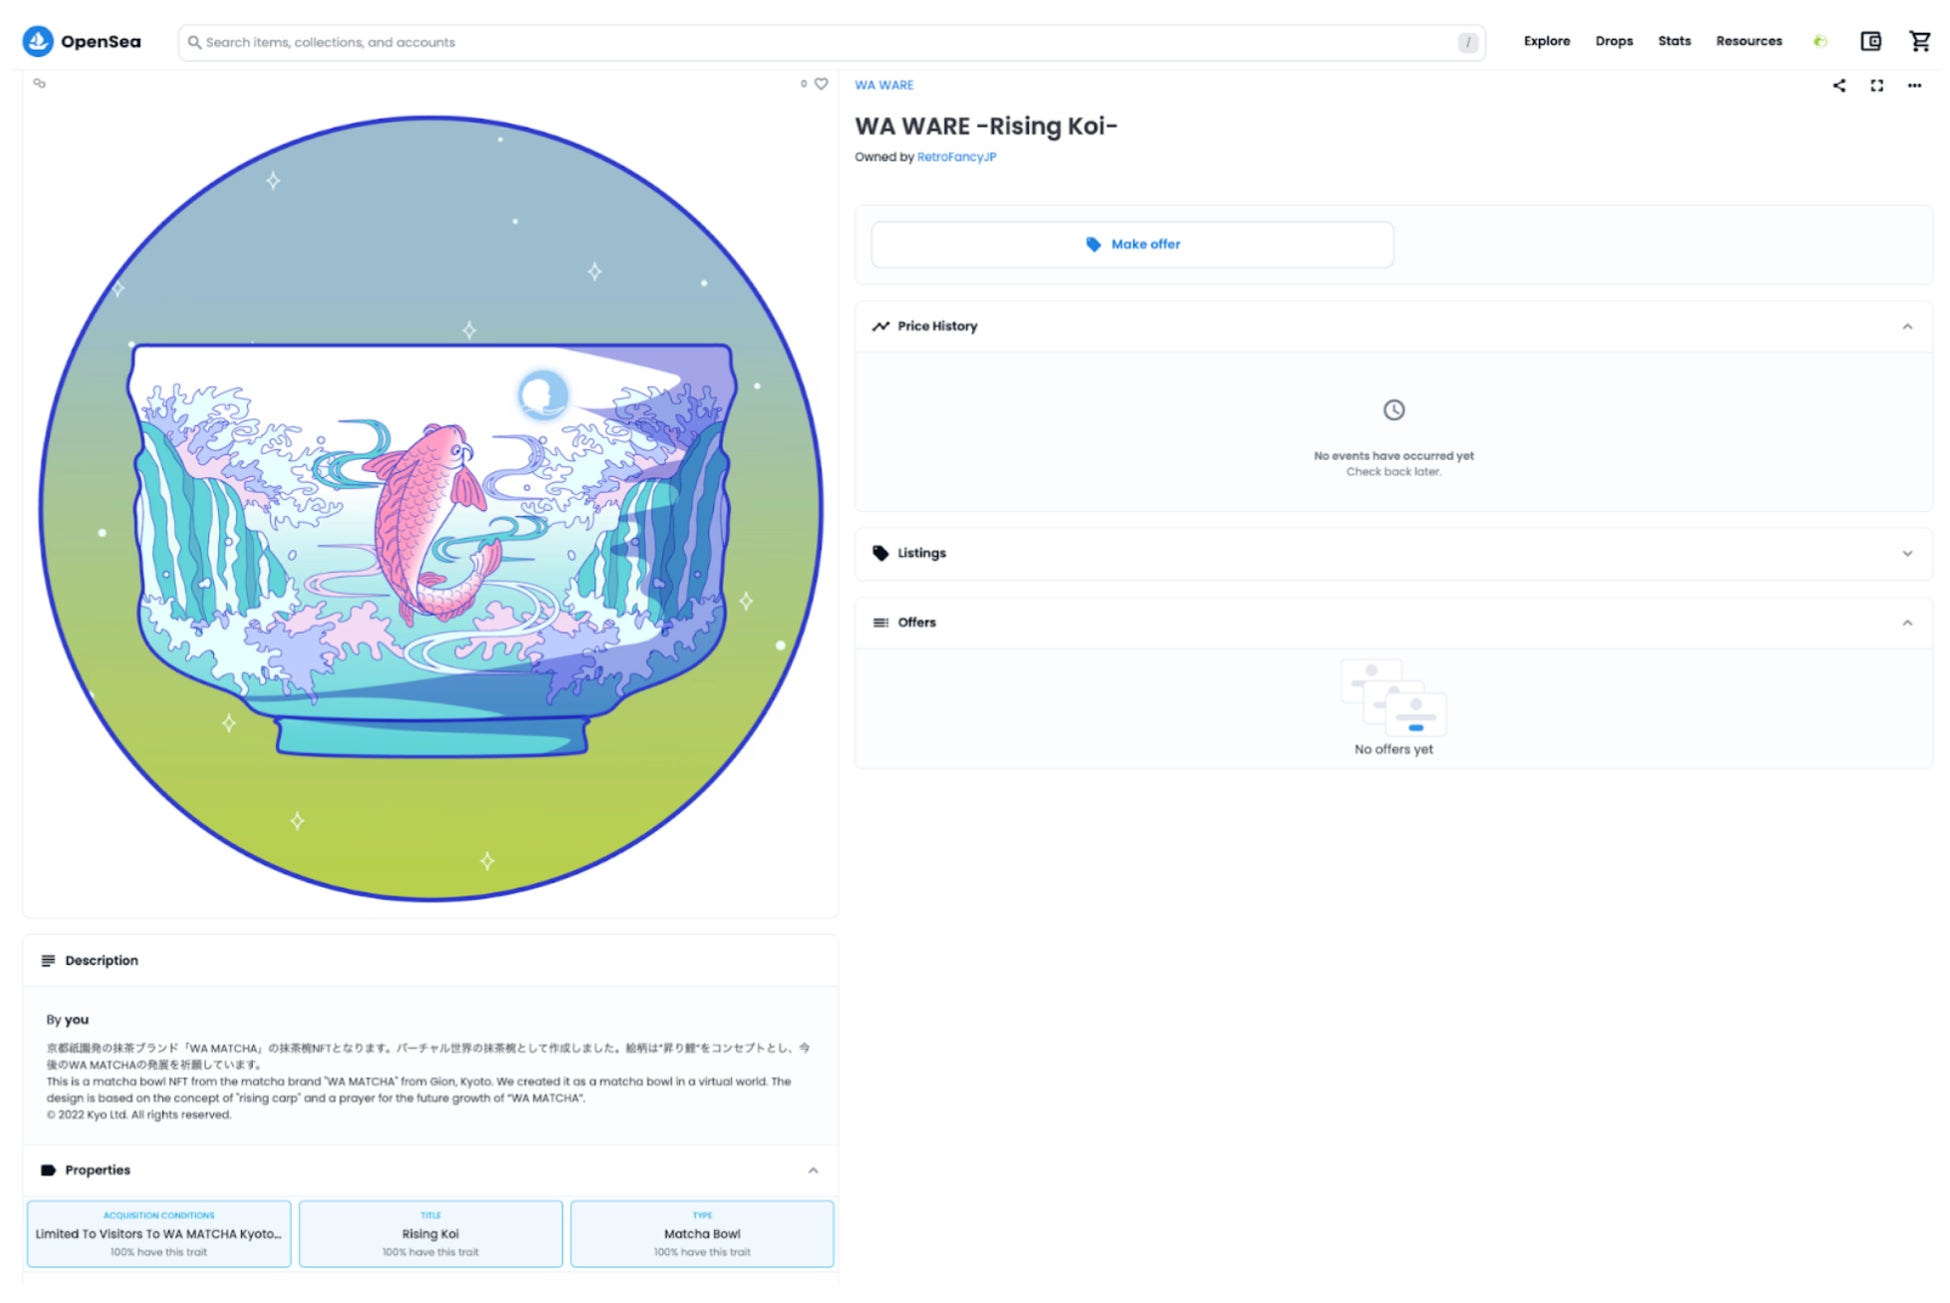The height and width of the screenshot is (1303, 1950).
Task: Favorite the item with heart icon
Action: coord(821,84)
